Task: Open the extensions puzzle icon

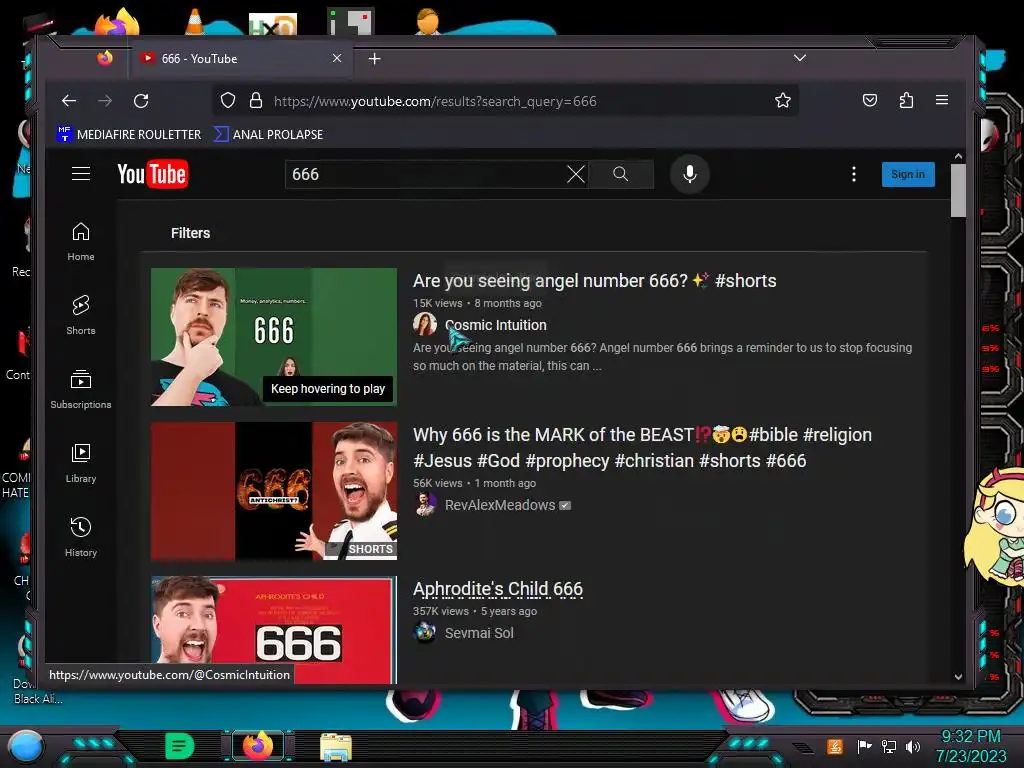Action: 906,101
